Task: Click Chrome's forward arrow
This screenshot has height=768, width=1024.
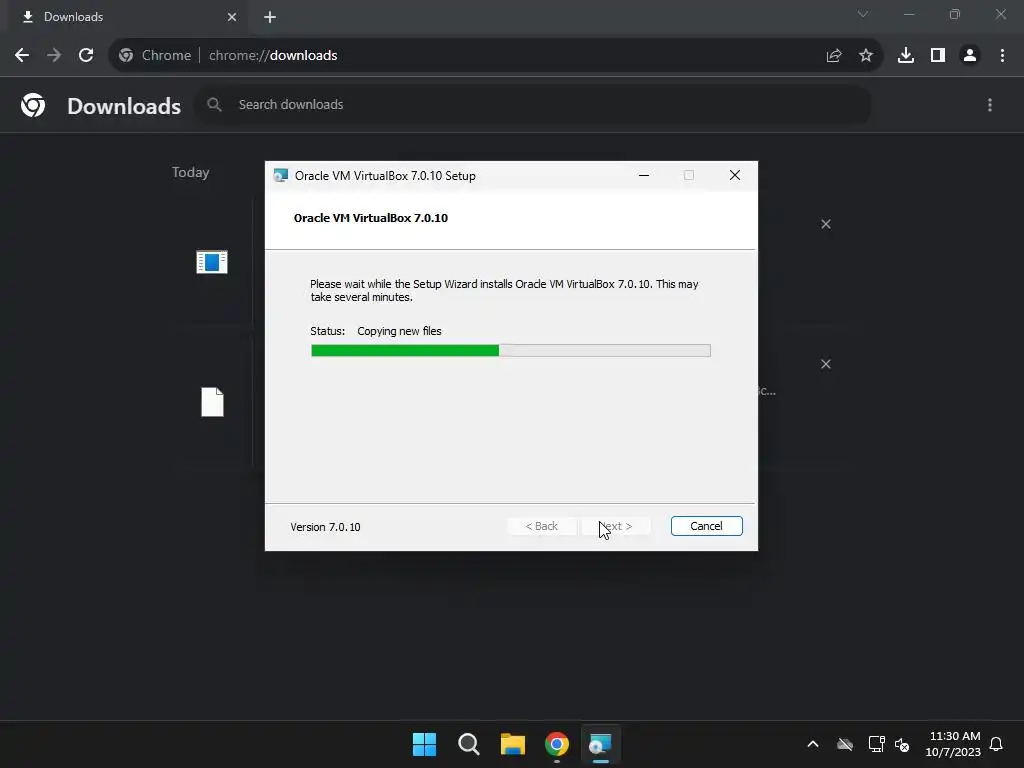Action: [54, 56]
